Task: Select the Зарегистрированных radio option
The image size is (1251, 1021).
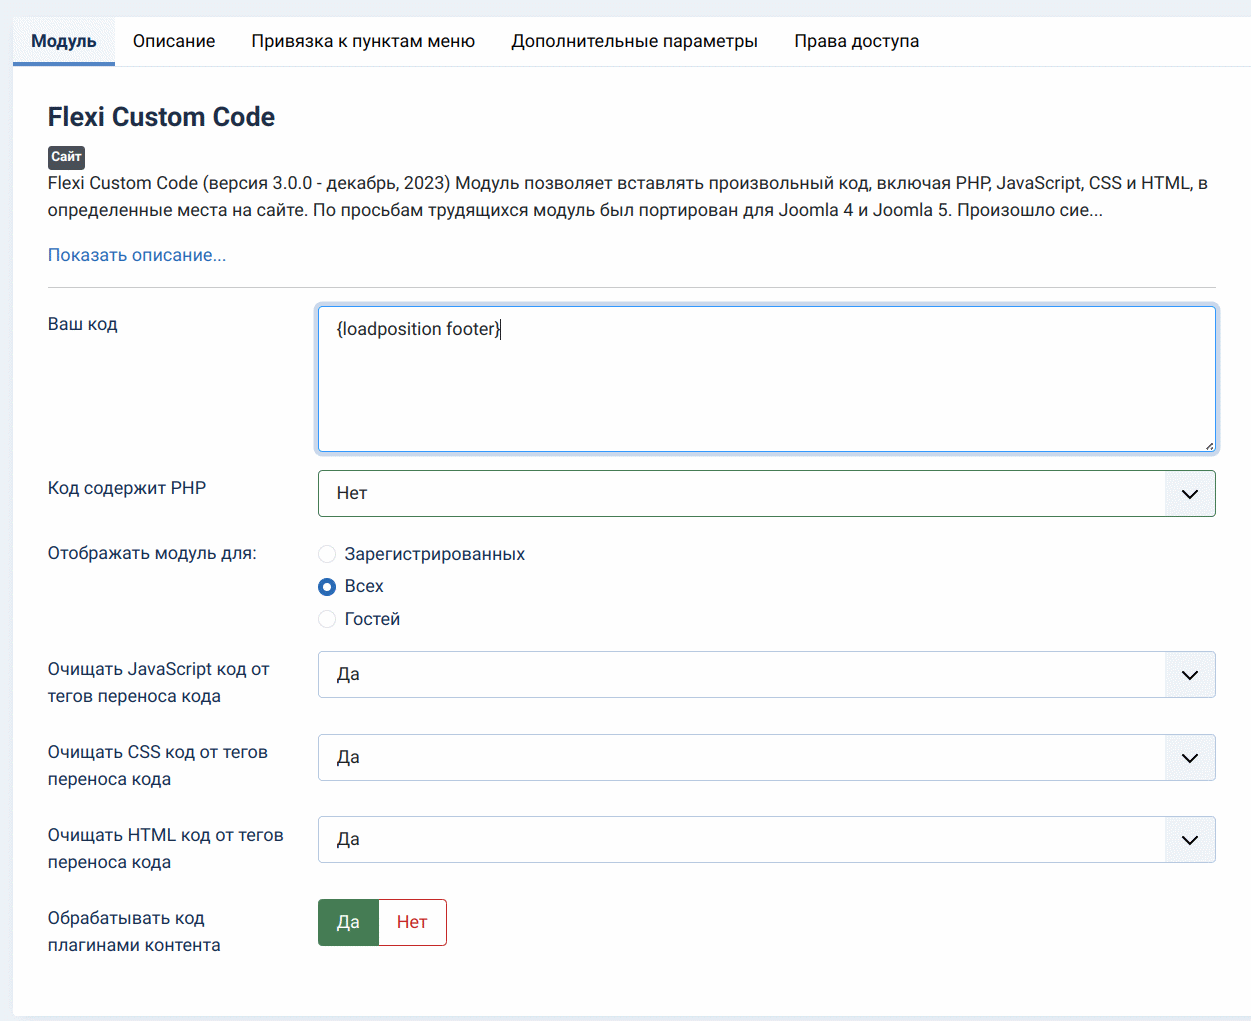Action: (327, 554)
